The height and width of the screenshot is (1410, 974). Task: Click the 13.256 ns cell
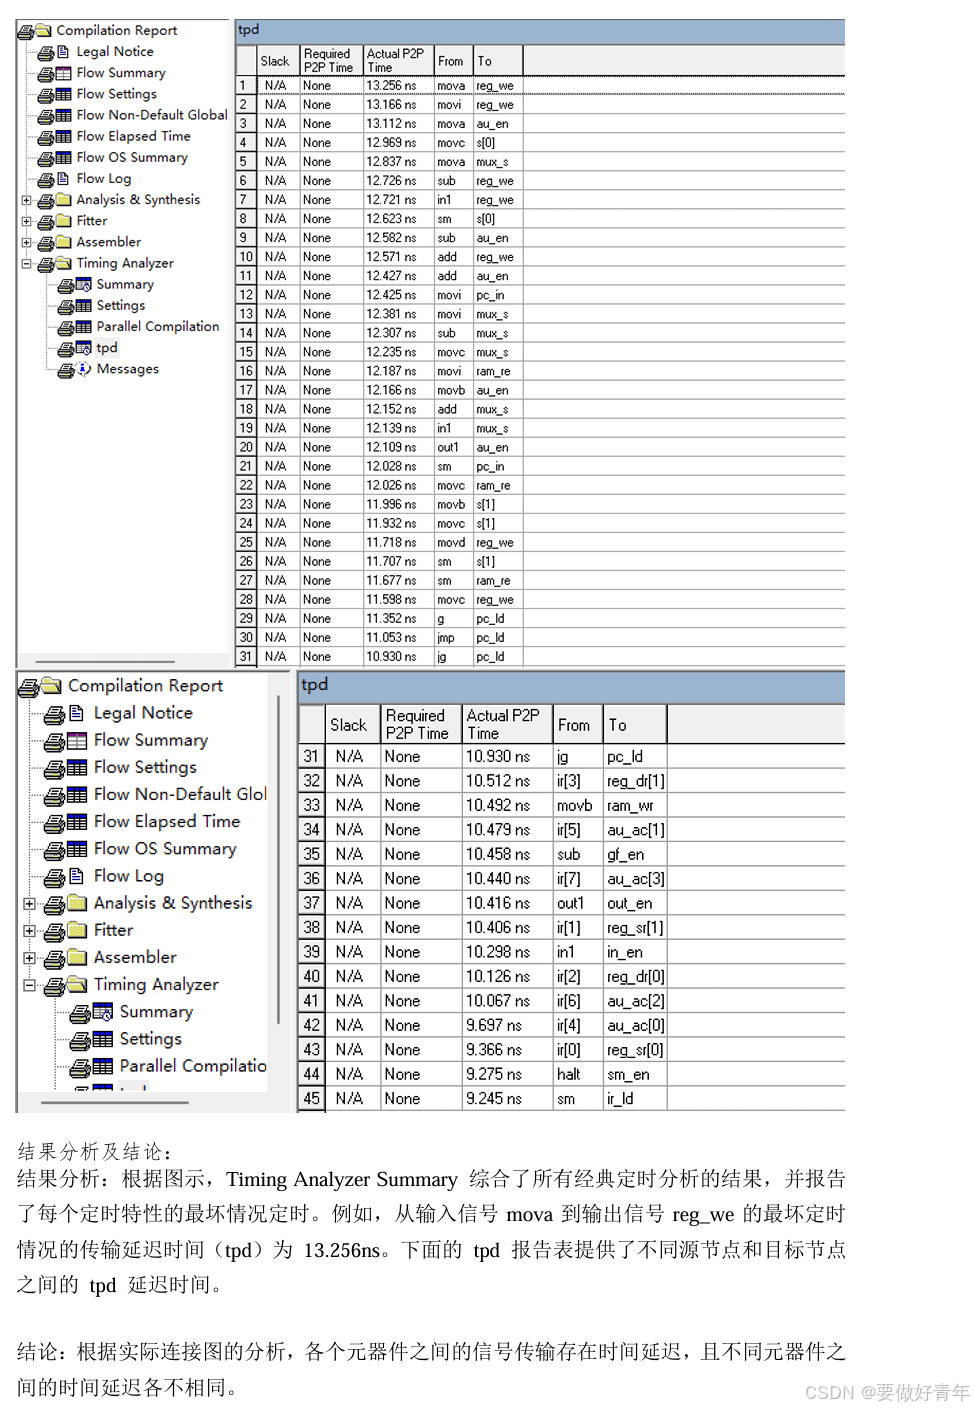[x=398, y=86]
